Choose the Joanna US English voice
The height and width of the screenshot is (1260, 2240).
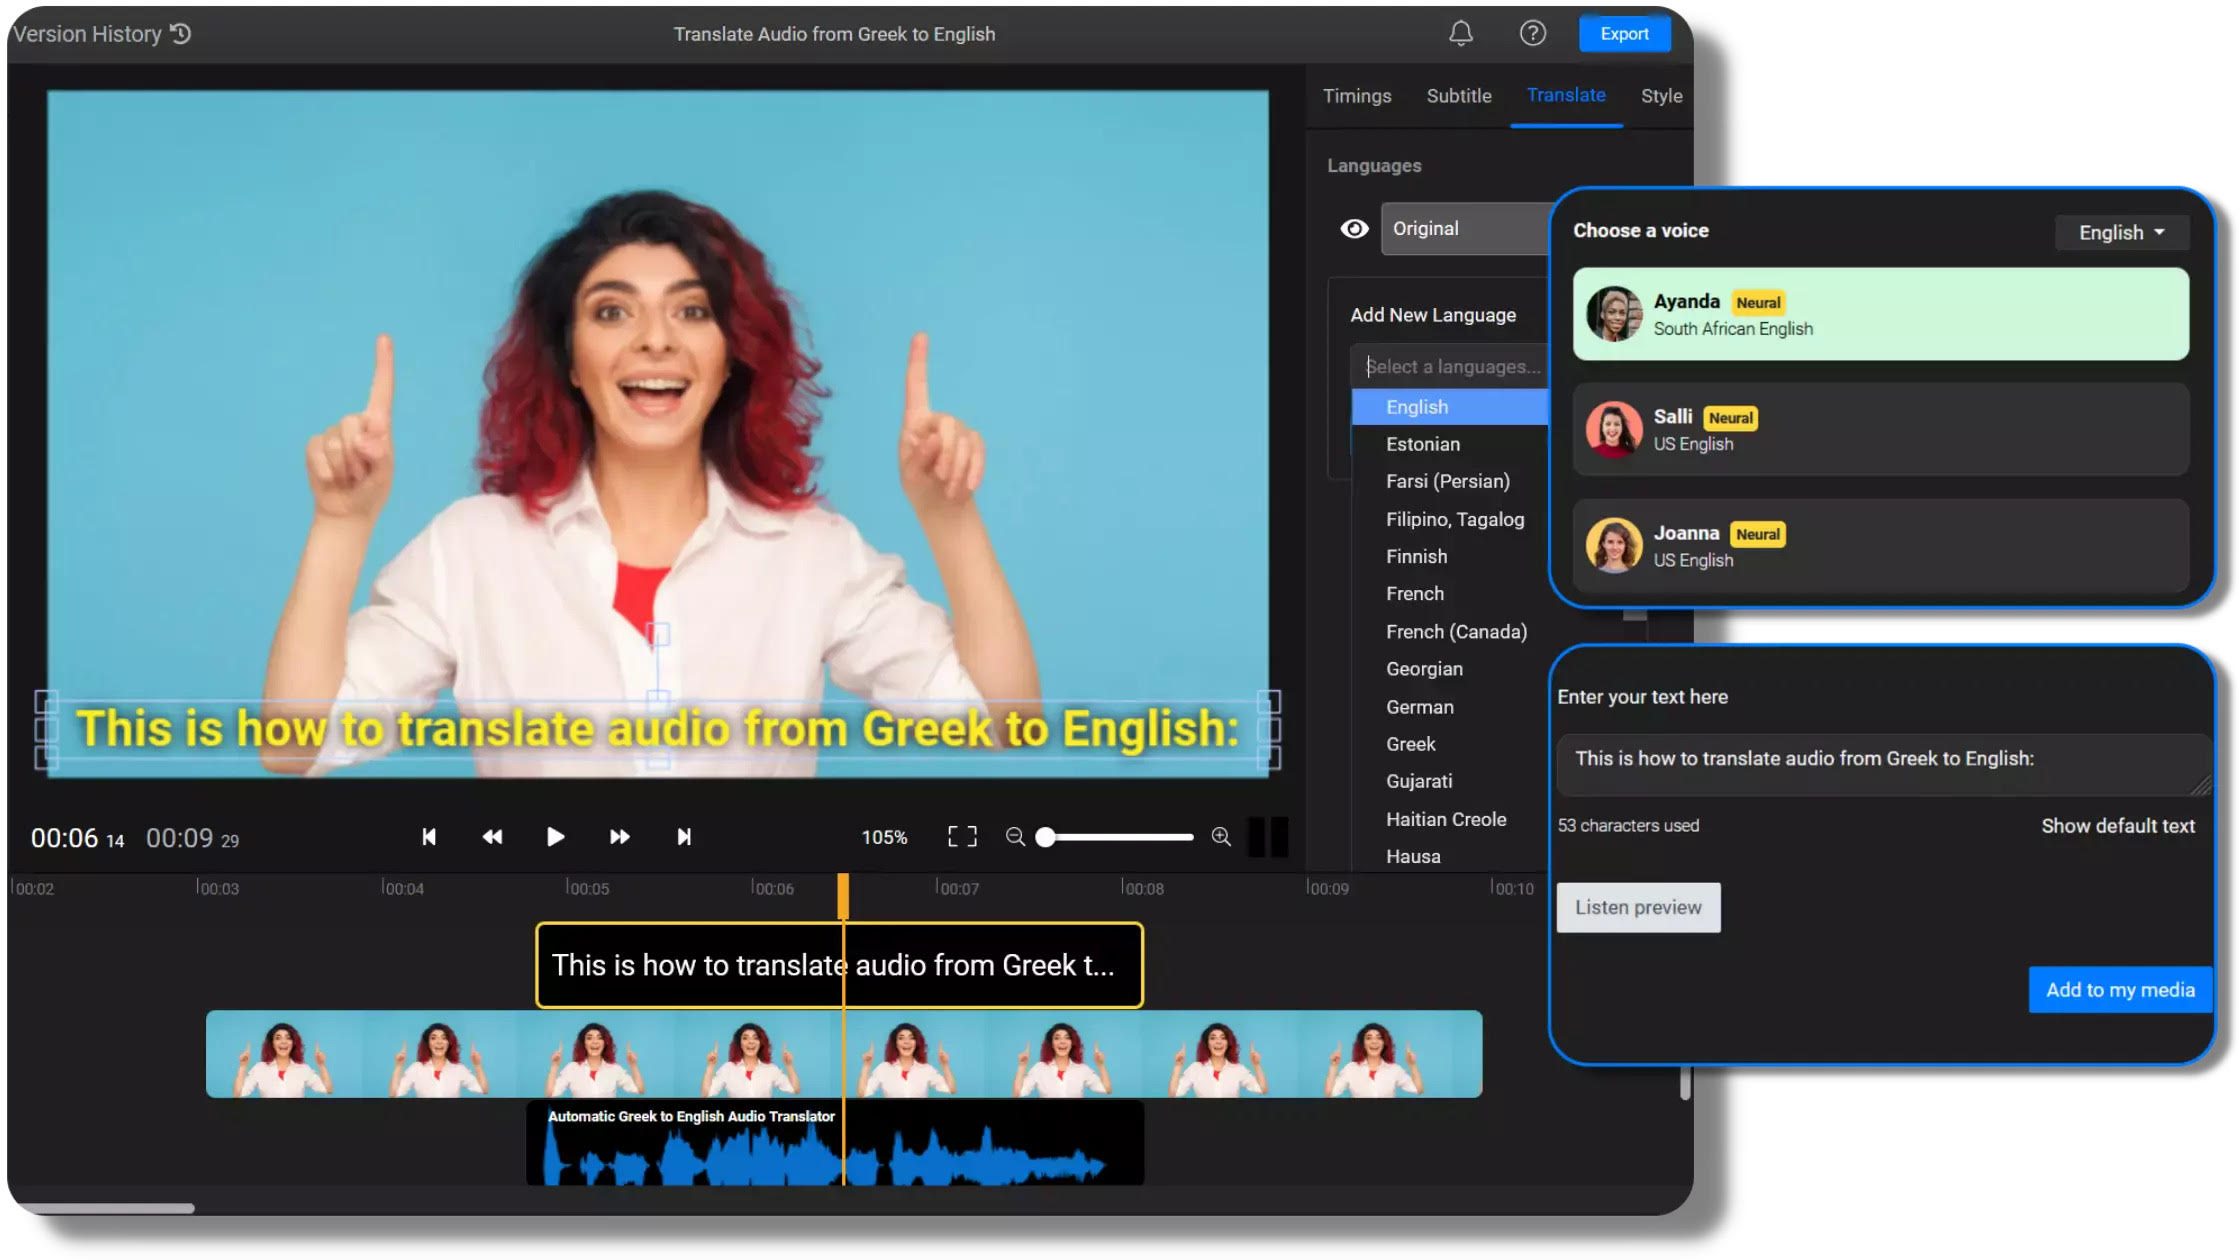coord(1880,546)
